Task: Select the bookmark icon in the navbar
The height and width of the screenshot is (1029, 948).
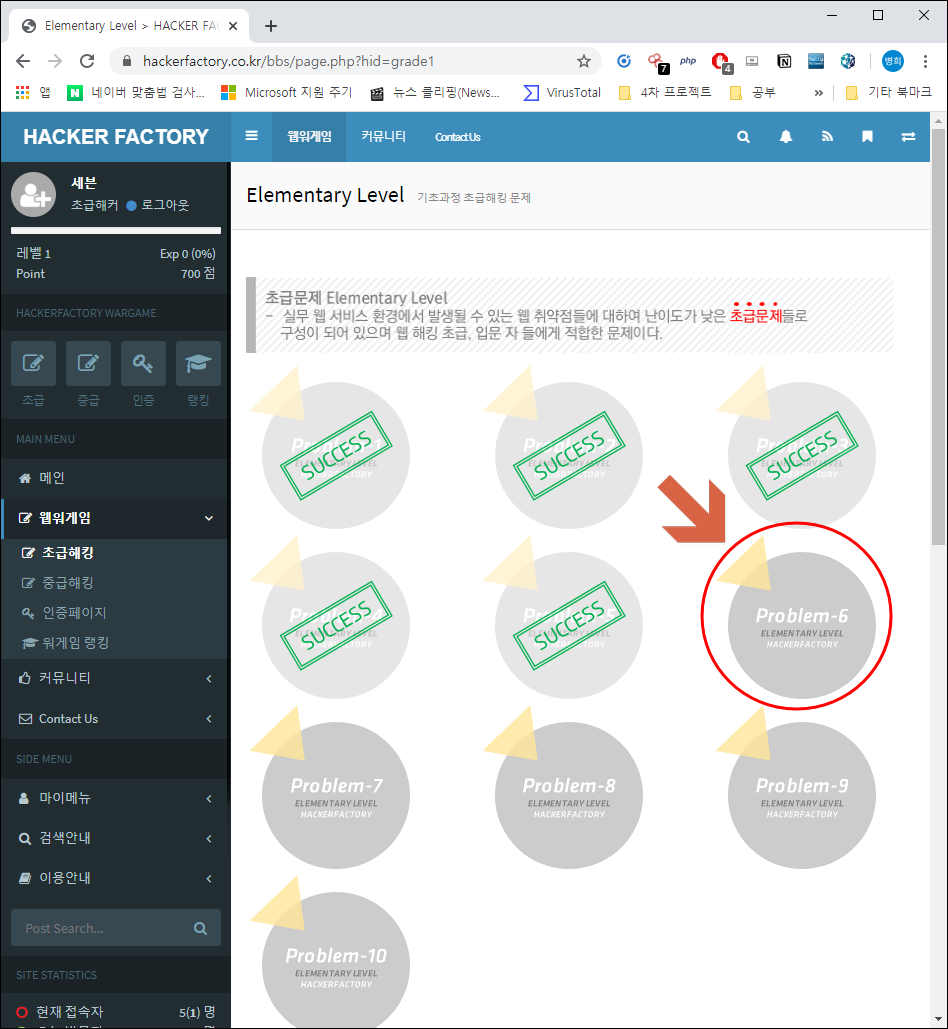Action: pyautogui.click(x=867, y=136)
